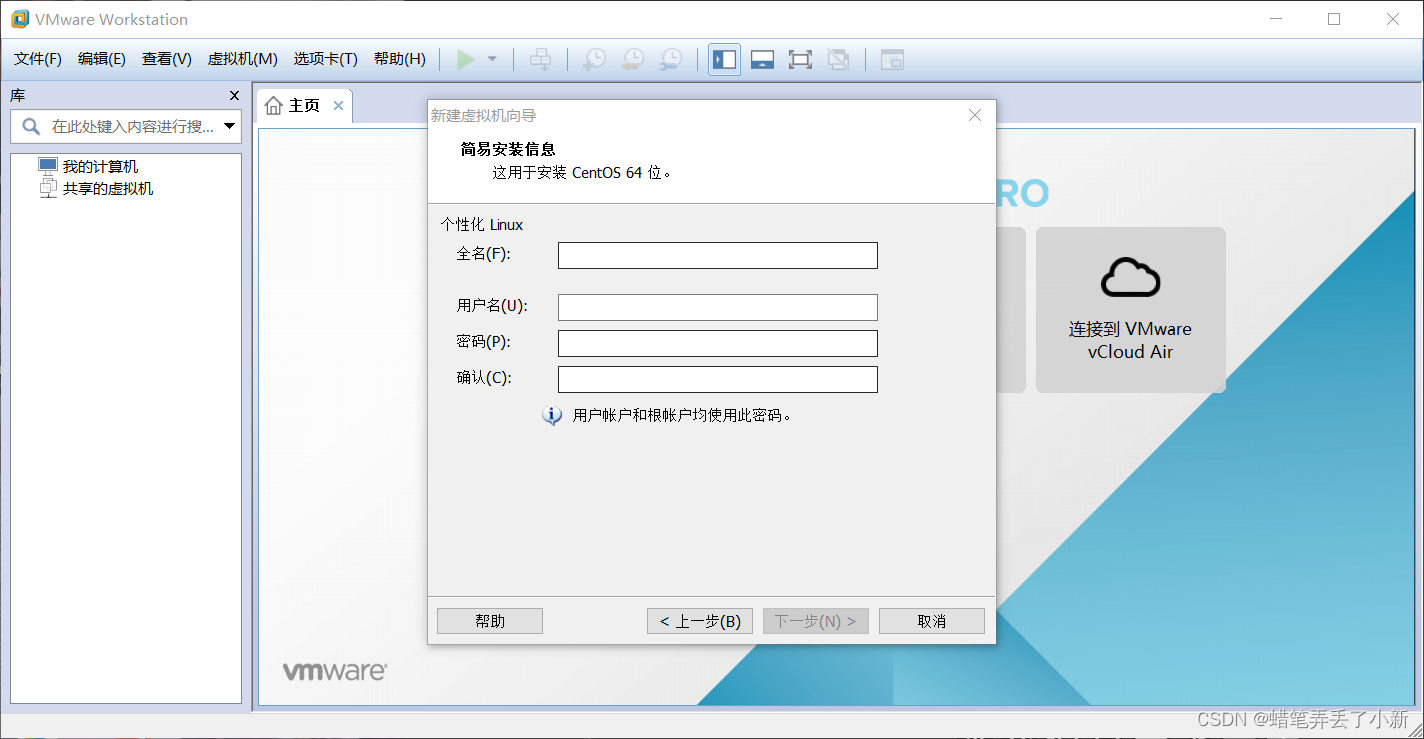Click the manage snapshots wrench icon
Image resolution: width=1424 pixels, height=739 pixels.
click(671, 60)
